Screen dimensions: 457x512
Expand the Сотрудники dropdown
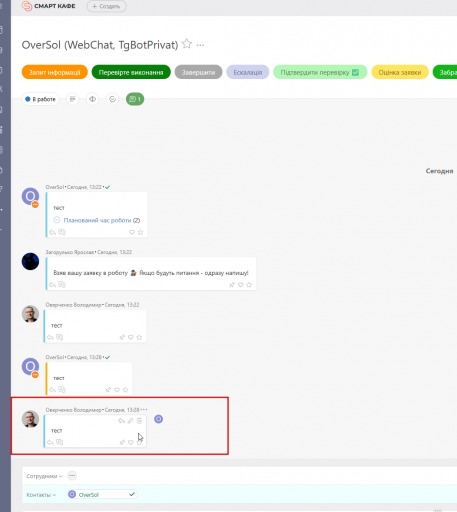(44, 476)
